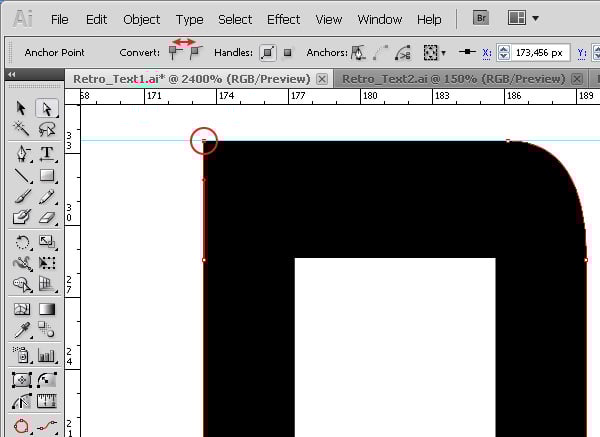
Task: Select the Direct Selection tool
Action: (46, 108)
